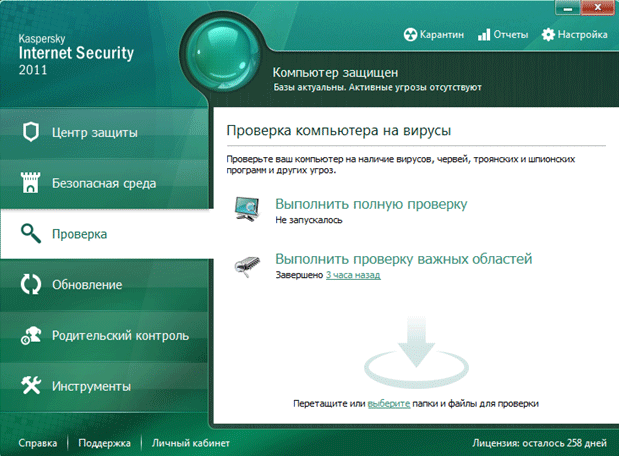Screen dimensions: 619x456
Task: Click heading 'Проверка компьютера на вирусы'
Action: (x=339, y=130)
